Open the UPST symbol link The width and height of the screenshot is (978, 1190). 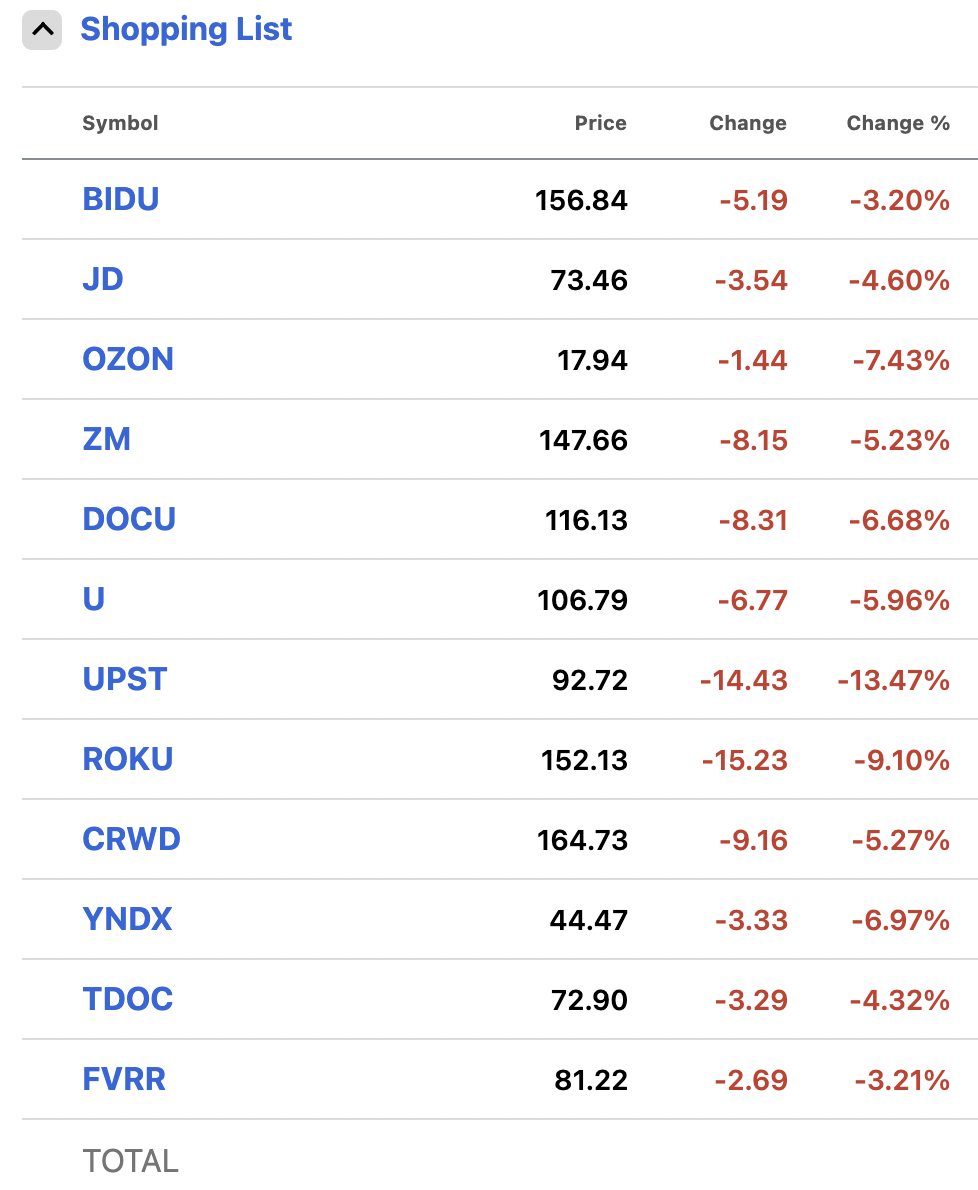point(124,679)
